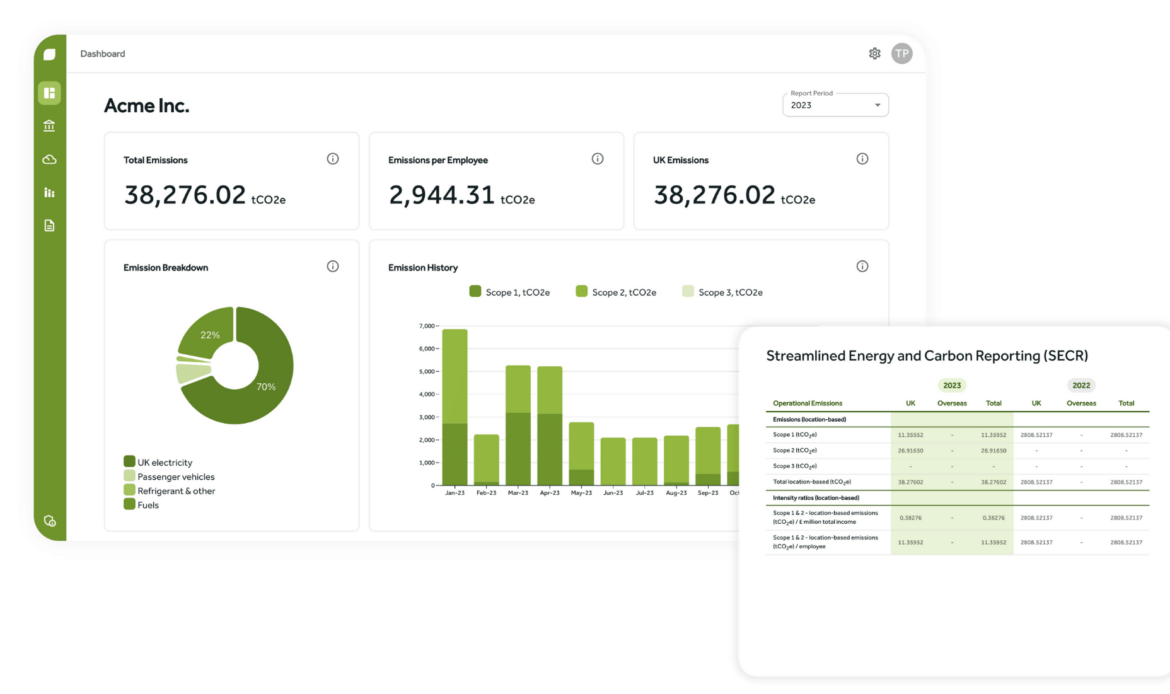
Task: Click Refrigerant & other legend swatch
Action: click(129, 490)
